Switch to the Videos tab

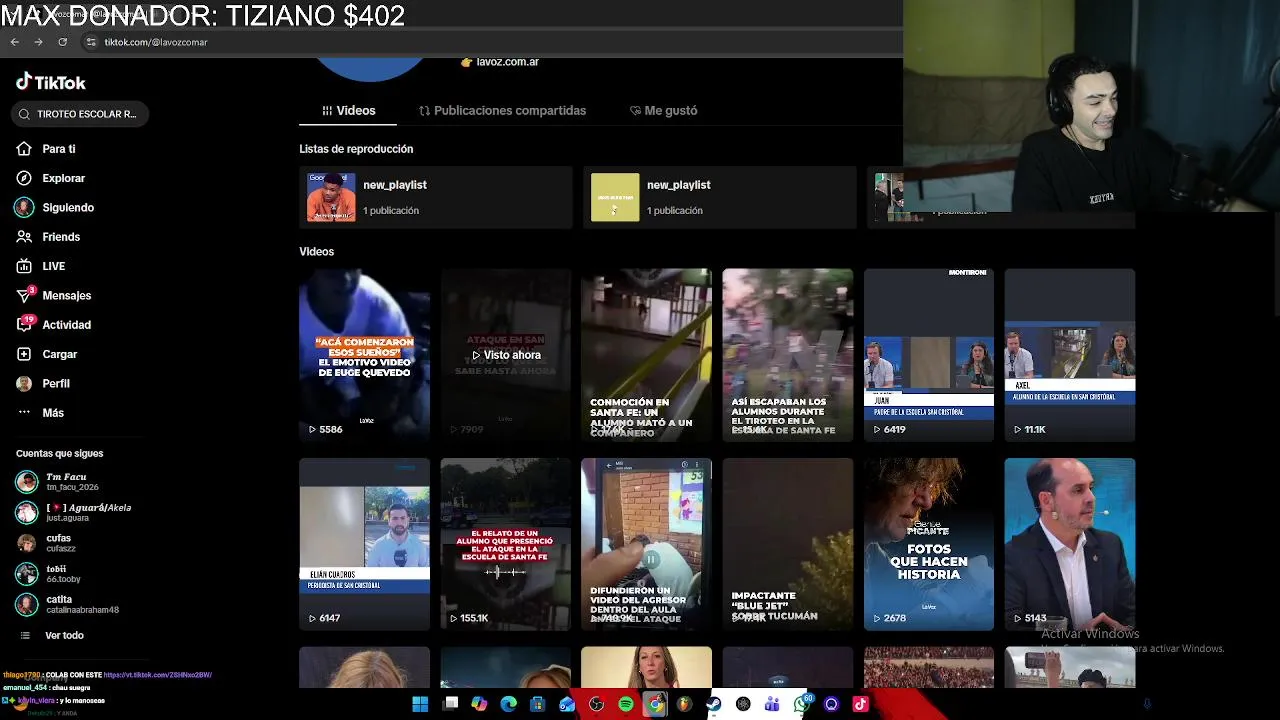click(x=348, y=110)
